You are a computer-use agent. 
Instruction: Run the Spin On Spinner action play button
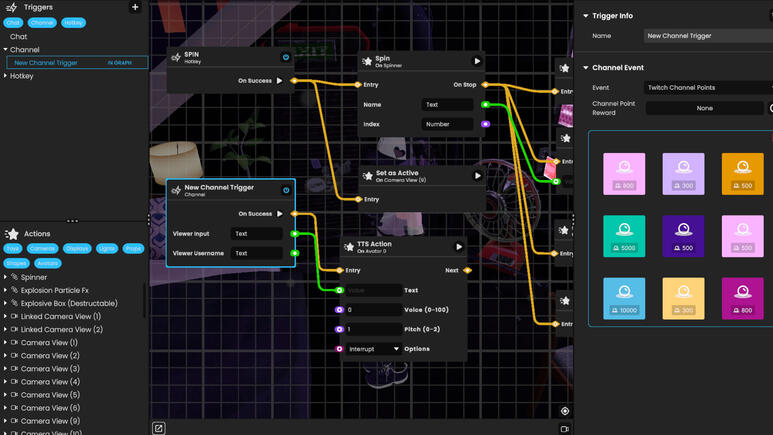(477, 61)
